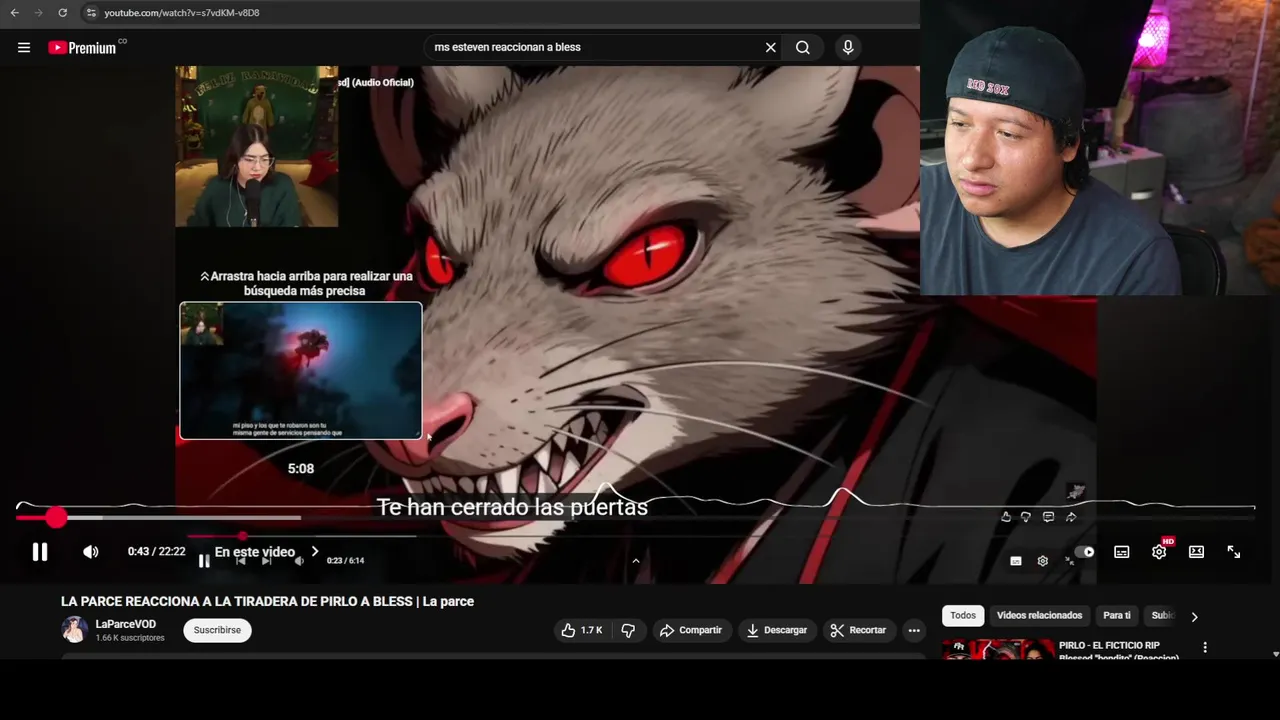
Task: Open the YouTube guide hamburger menu
Action: [24, 47]
